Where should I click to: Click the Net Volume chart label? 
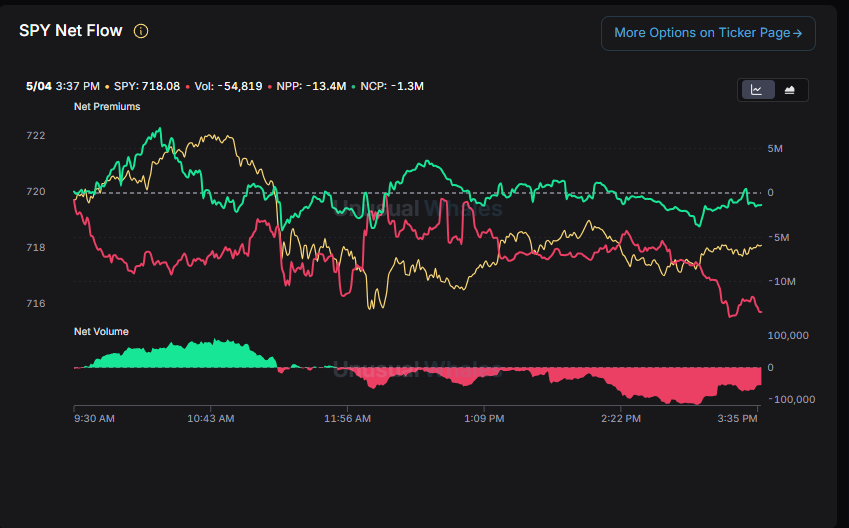[101, 331]
